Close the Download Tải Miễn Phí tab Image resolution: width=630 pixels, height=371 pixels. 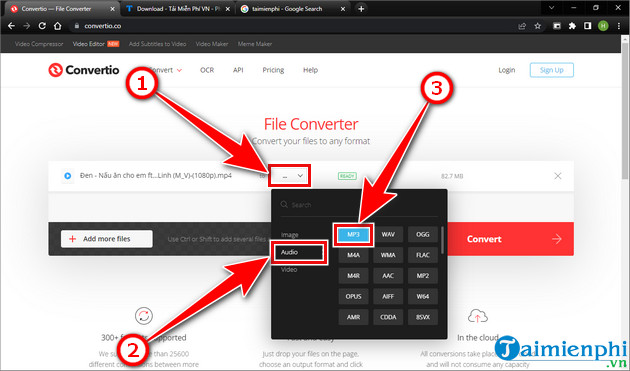228,9
